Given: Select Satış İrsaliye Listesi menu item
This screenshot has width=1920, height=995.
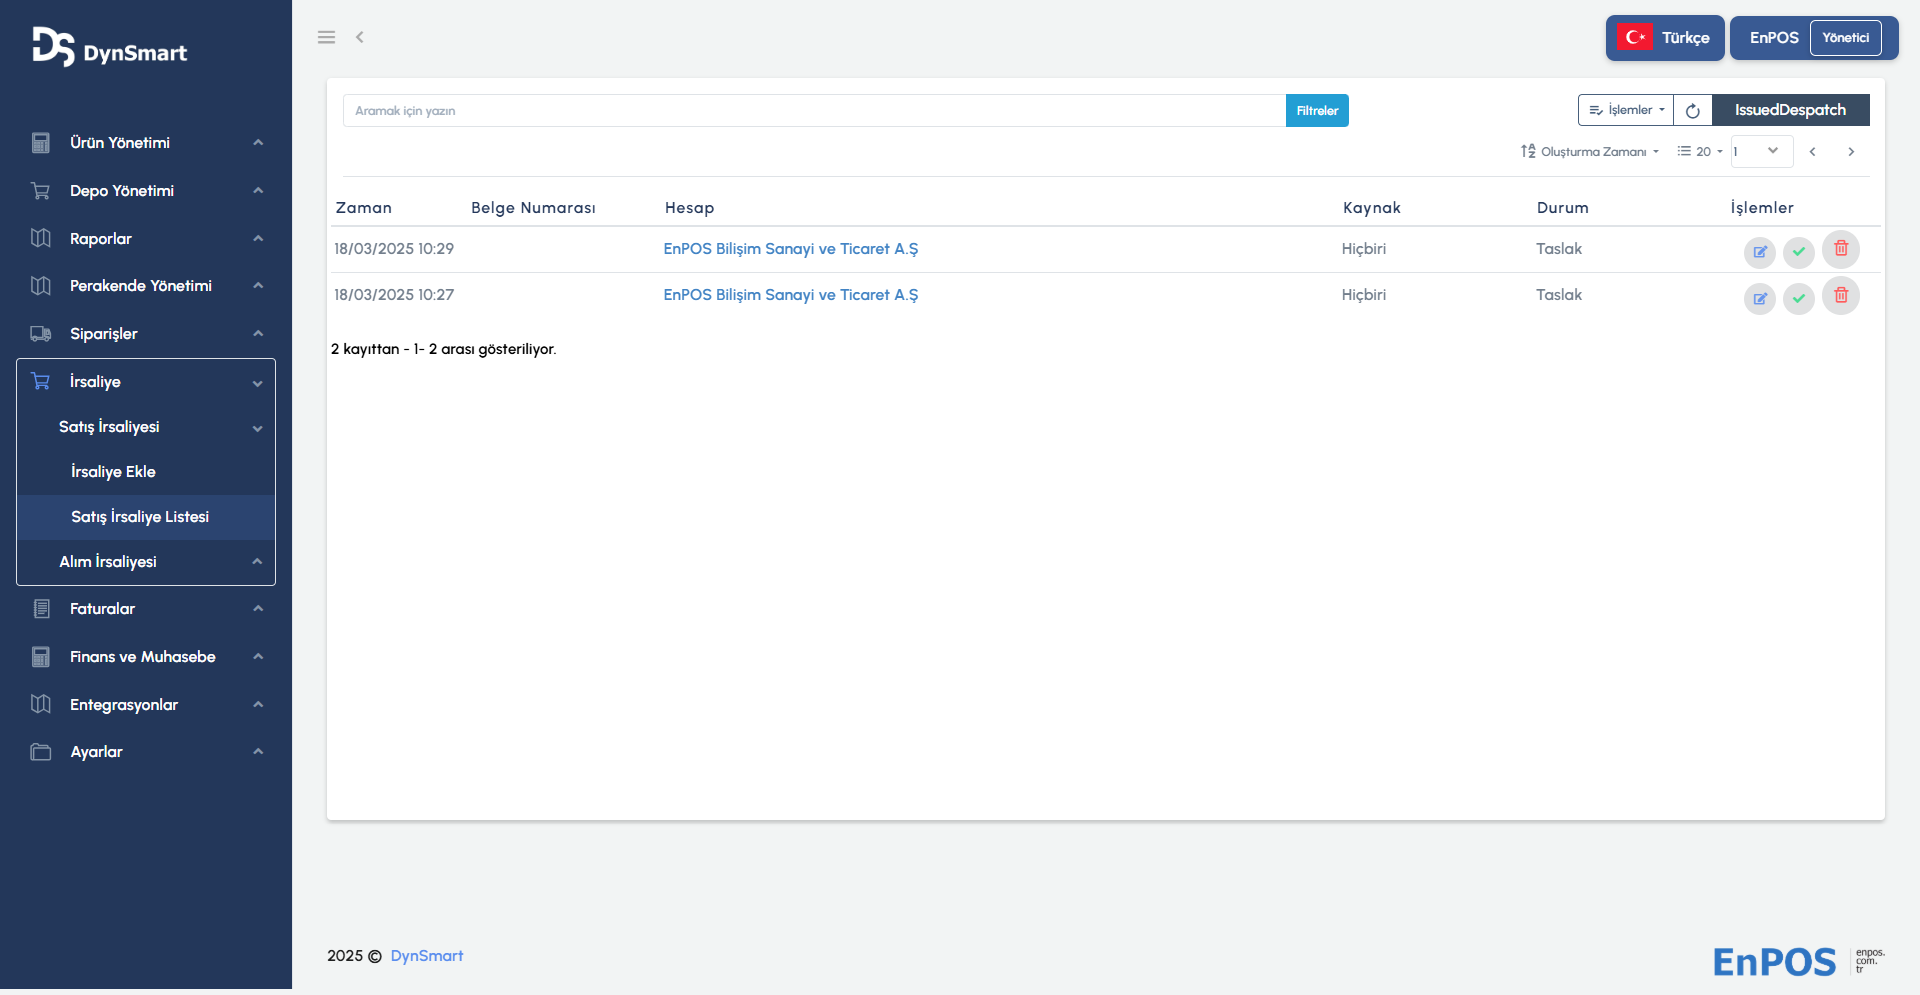Looking at the screenshot, I should [x=140, y=517].
